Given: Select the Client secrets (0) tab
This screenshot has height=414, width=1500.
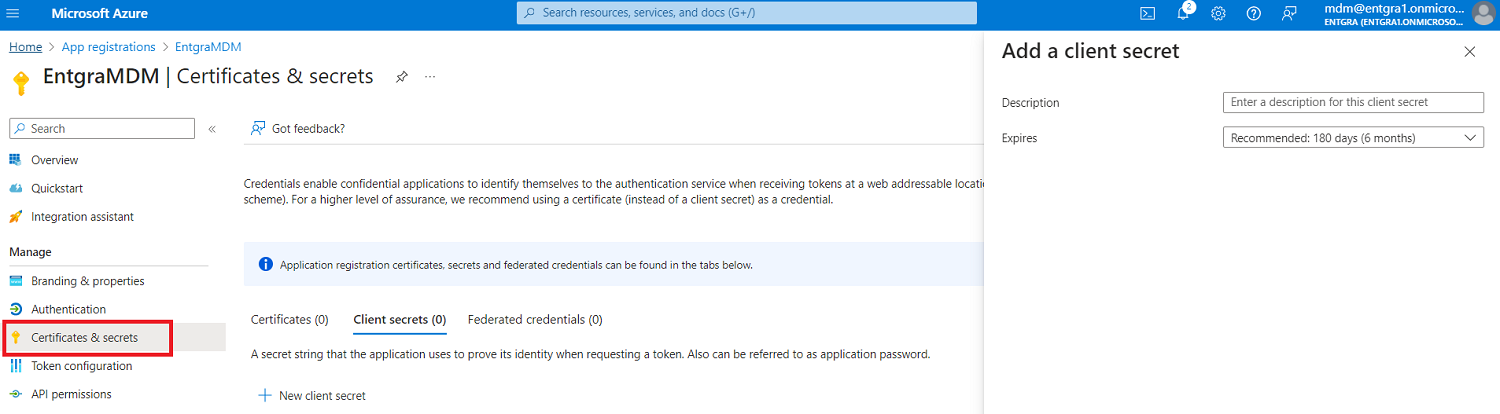Looking at the screenshot, I should click(x=400, y=320).
